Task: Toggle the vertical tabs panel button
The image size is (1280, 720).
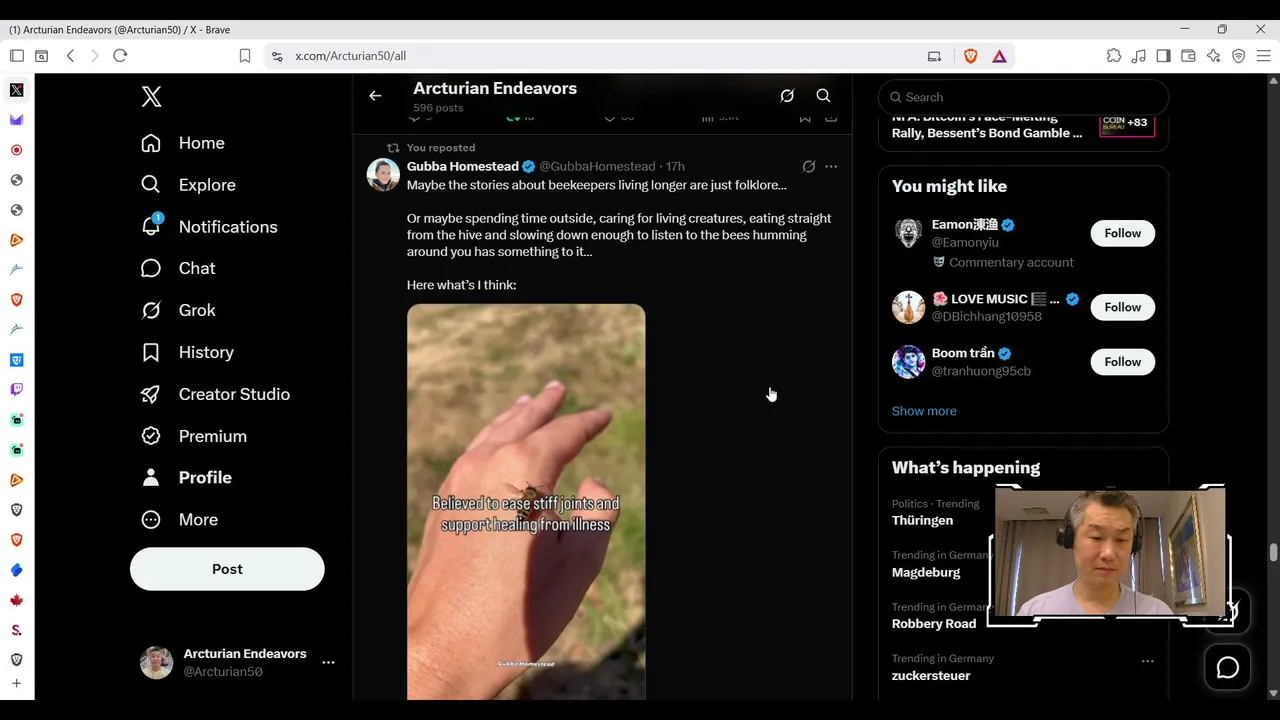Action: click(17, 56)
